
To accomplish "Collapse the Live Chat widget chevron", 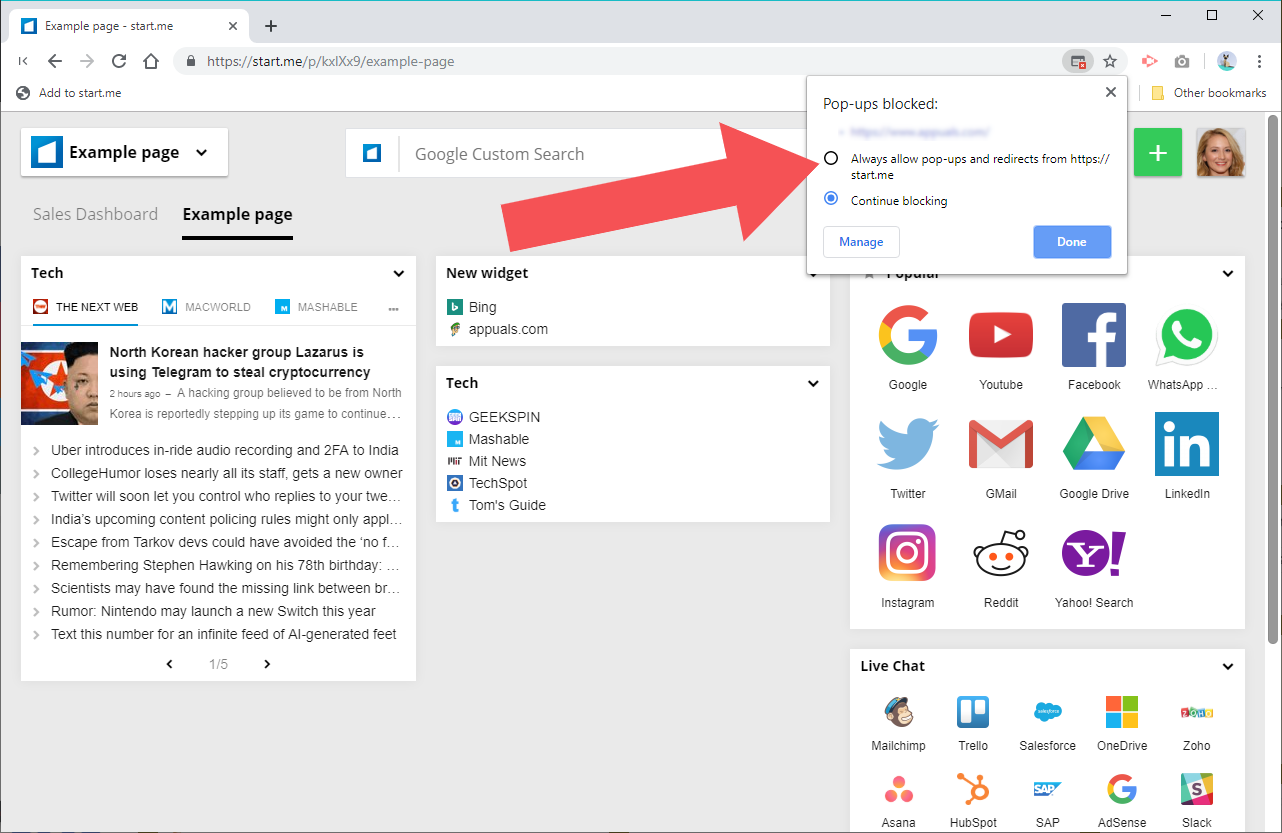I will pyautogui.click(x=1228, y=667).
